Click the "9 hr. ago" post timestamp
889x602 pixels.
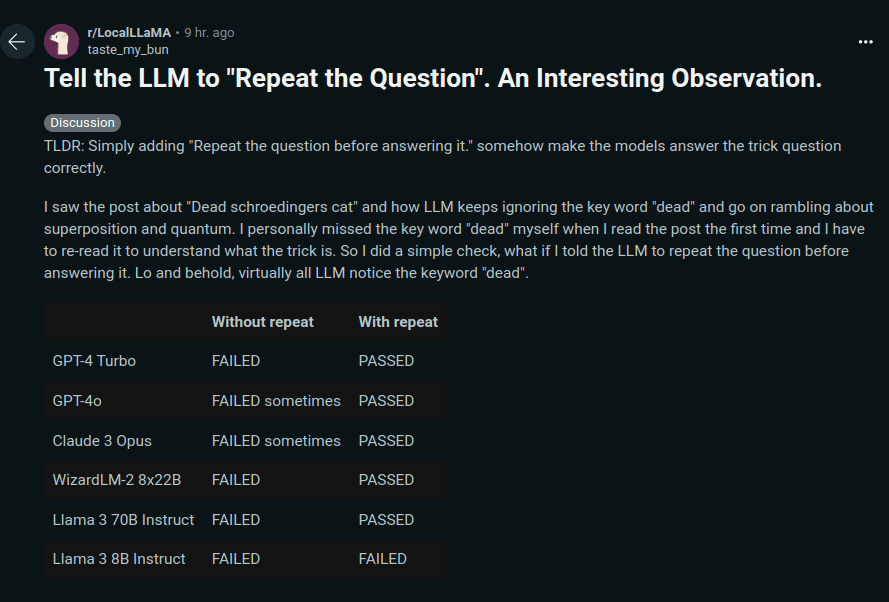pos(209,33)
